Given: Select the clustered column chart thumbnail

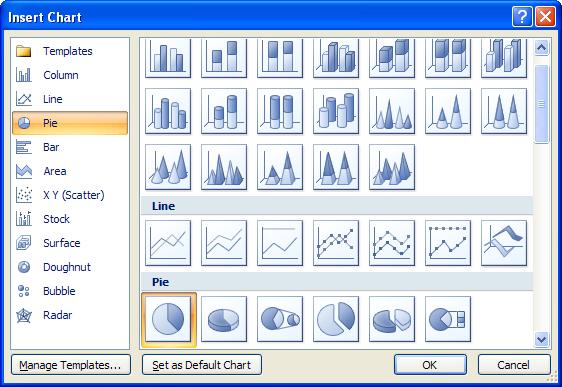Looking at the screenshot, I should 168,58.
